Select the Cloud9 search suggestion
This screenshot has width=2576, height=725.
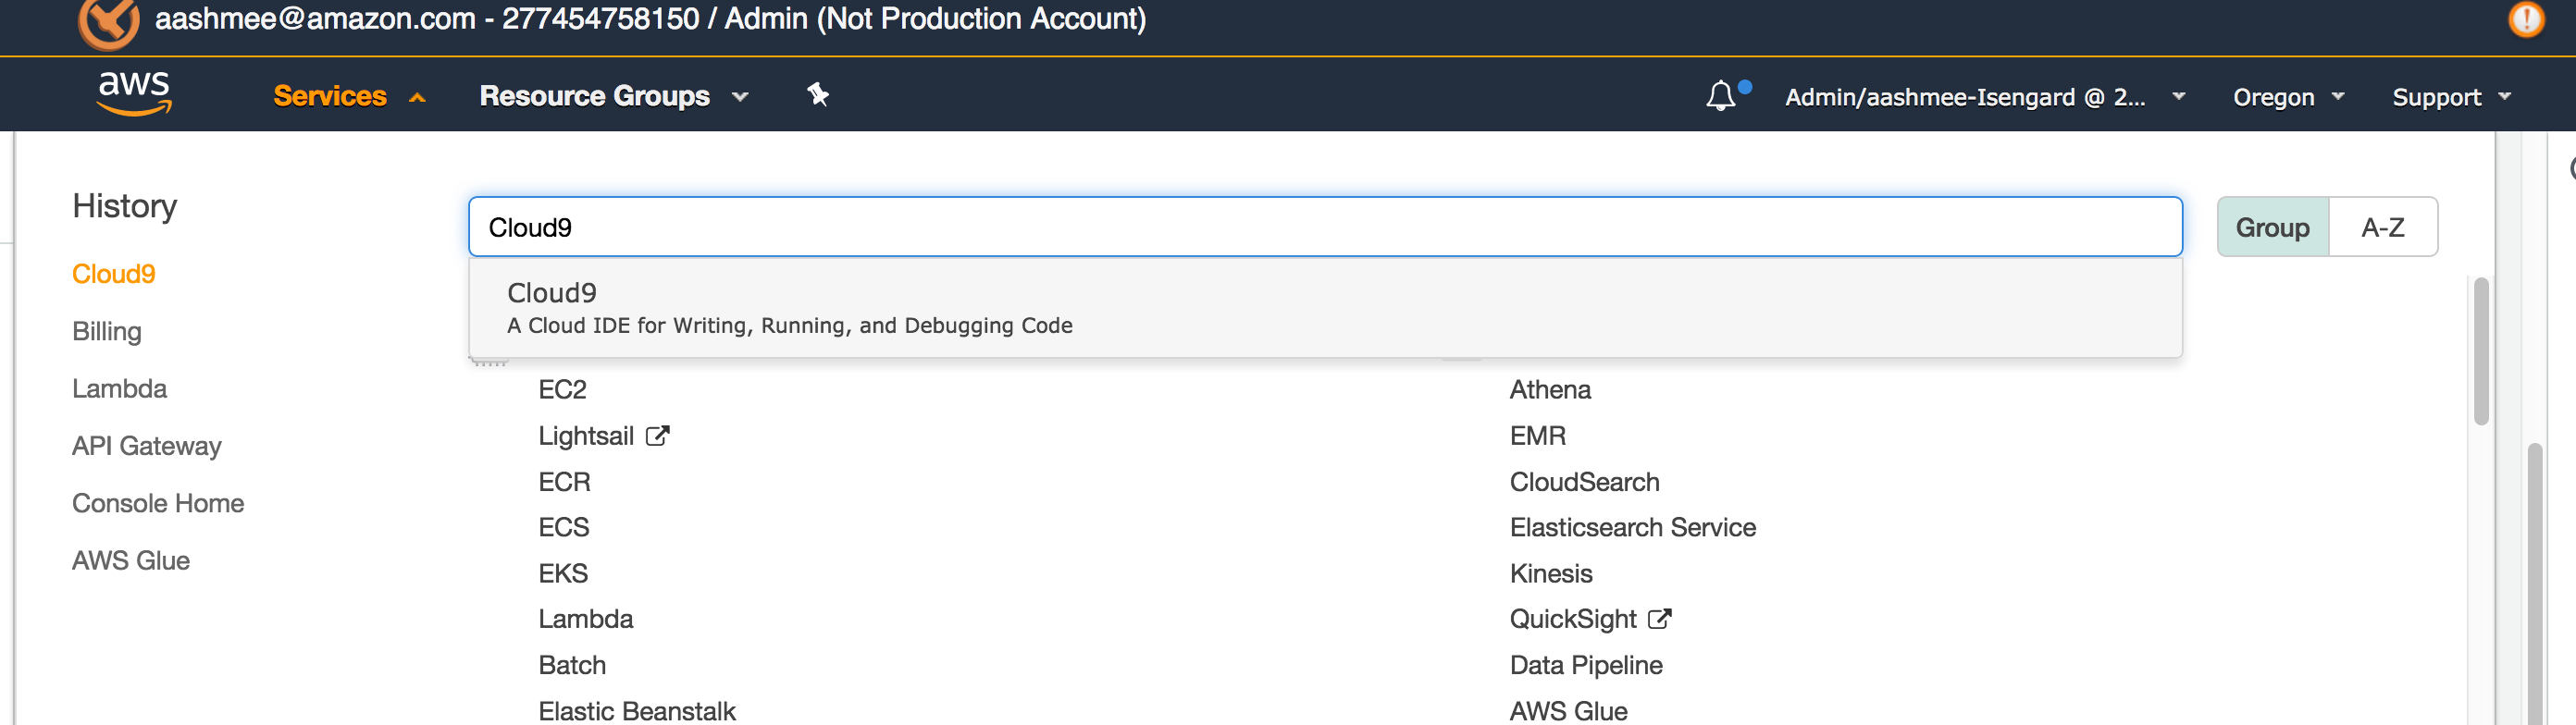click(x=789, y=308)
